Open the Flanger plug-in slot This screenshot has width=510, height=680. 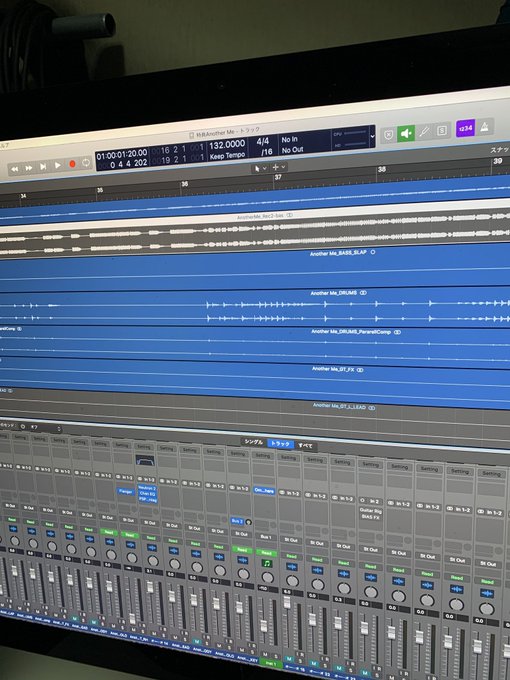point(125,492)
